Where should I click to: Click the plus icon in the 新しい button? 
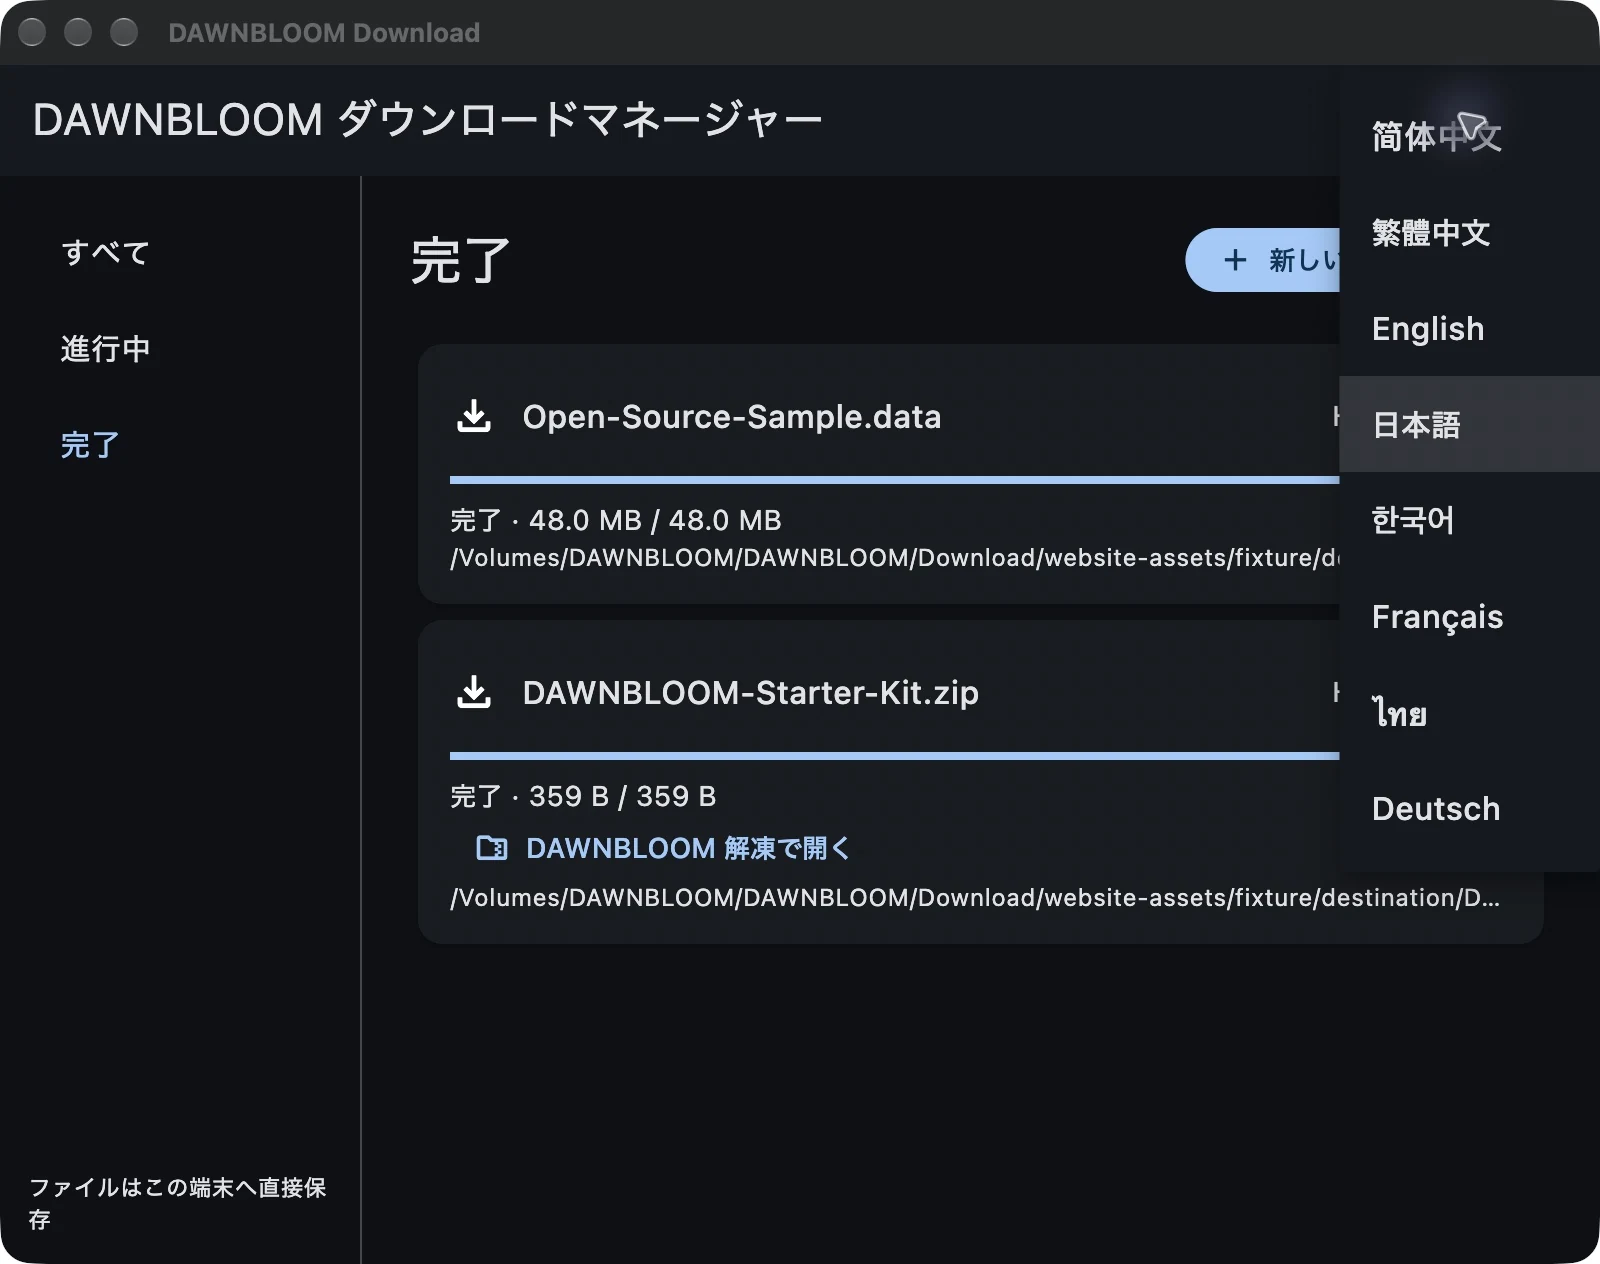coord(1235,260)
